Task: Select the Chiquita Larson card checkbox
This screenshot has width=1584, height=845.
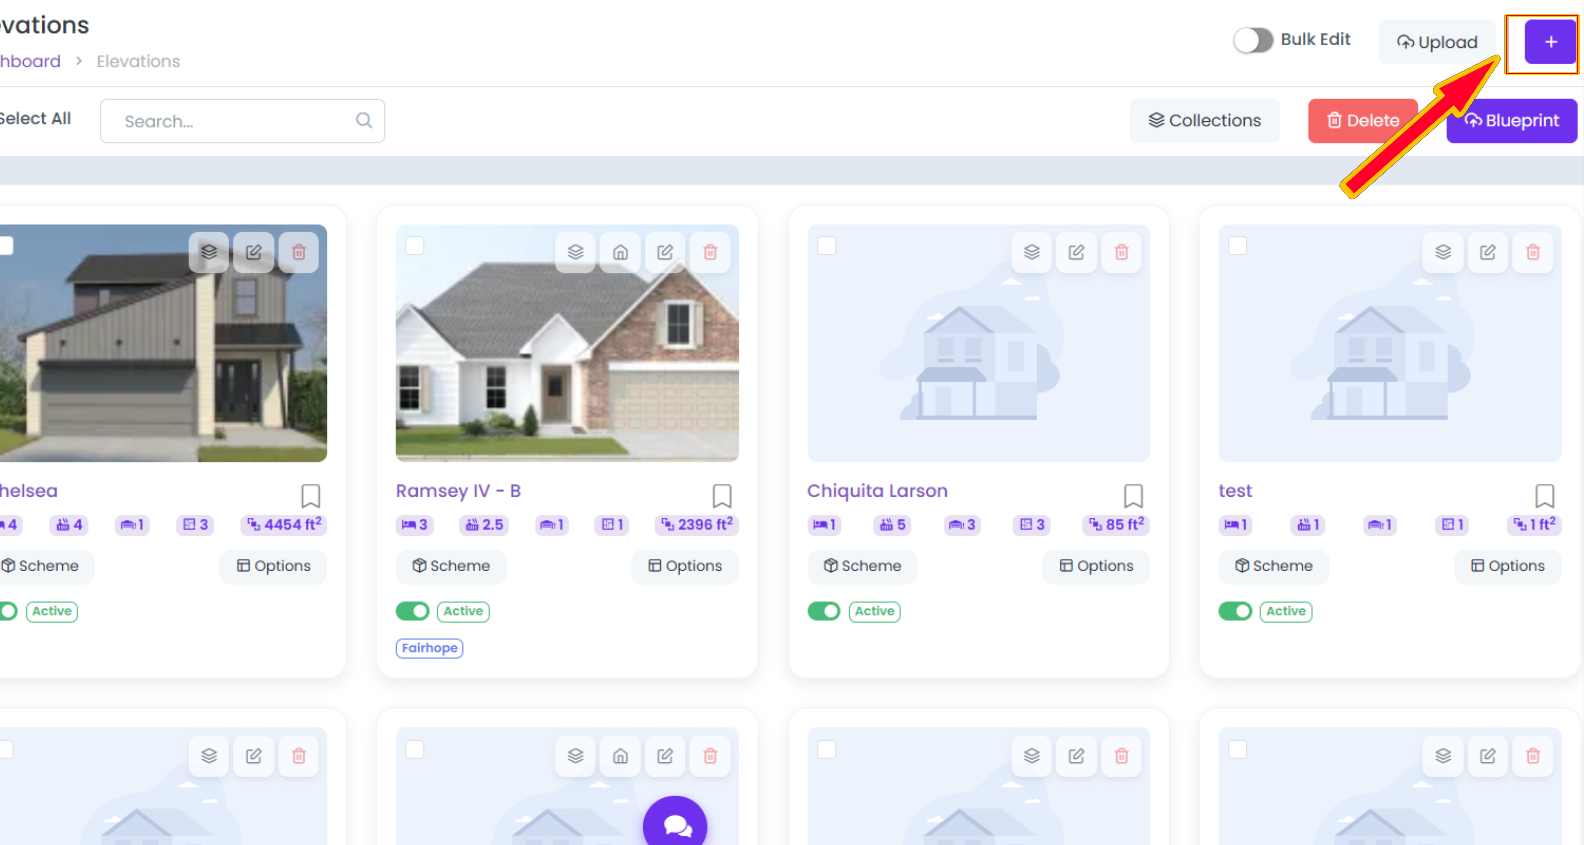Action: pos(827,246)
